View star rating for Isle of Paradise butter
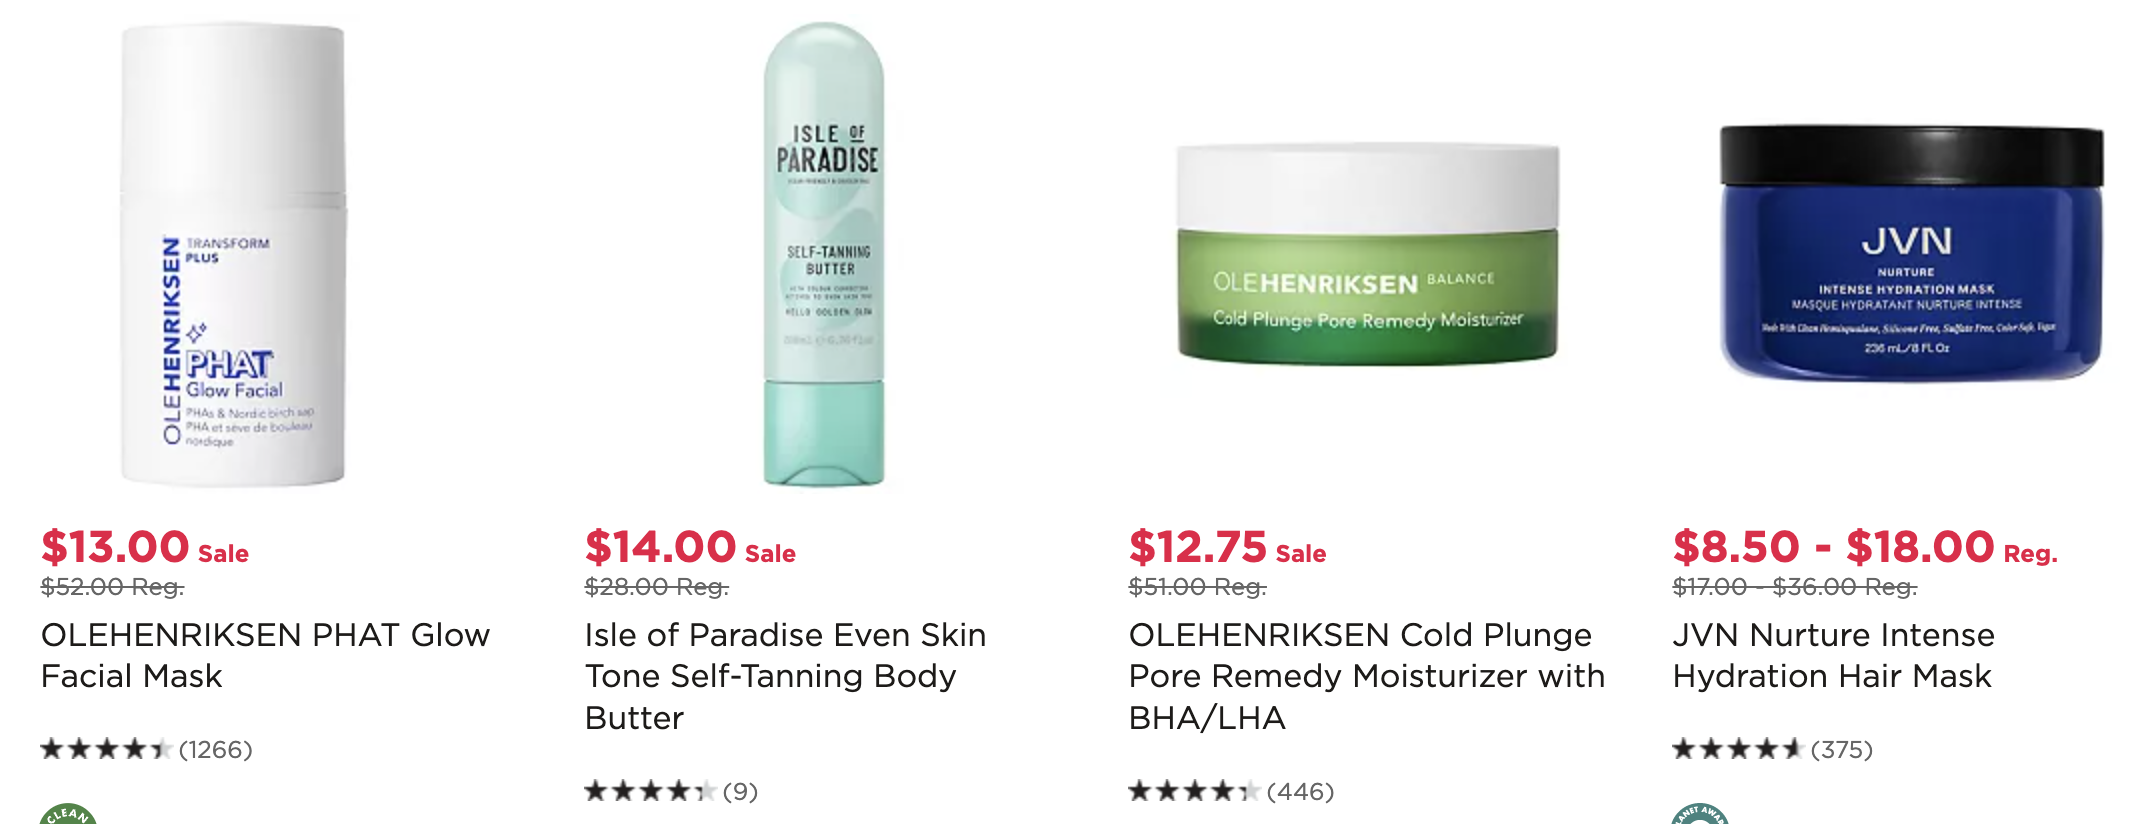Image resolution: width=2144 pixels, height=824 pixels. tap(650, 791)
